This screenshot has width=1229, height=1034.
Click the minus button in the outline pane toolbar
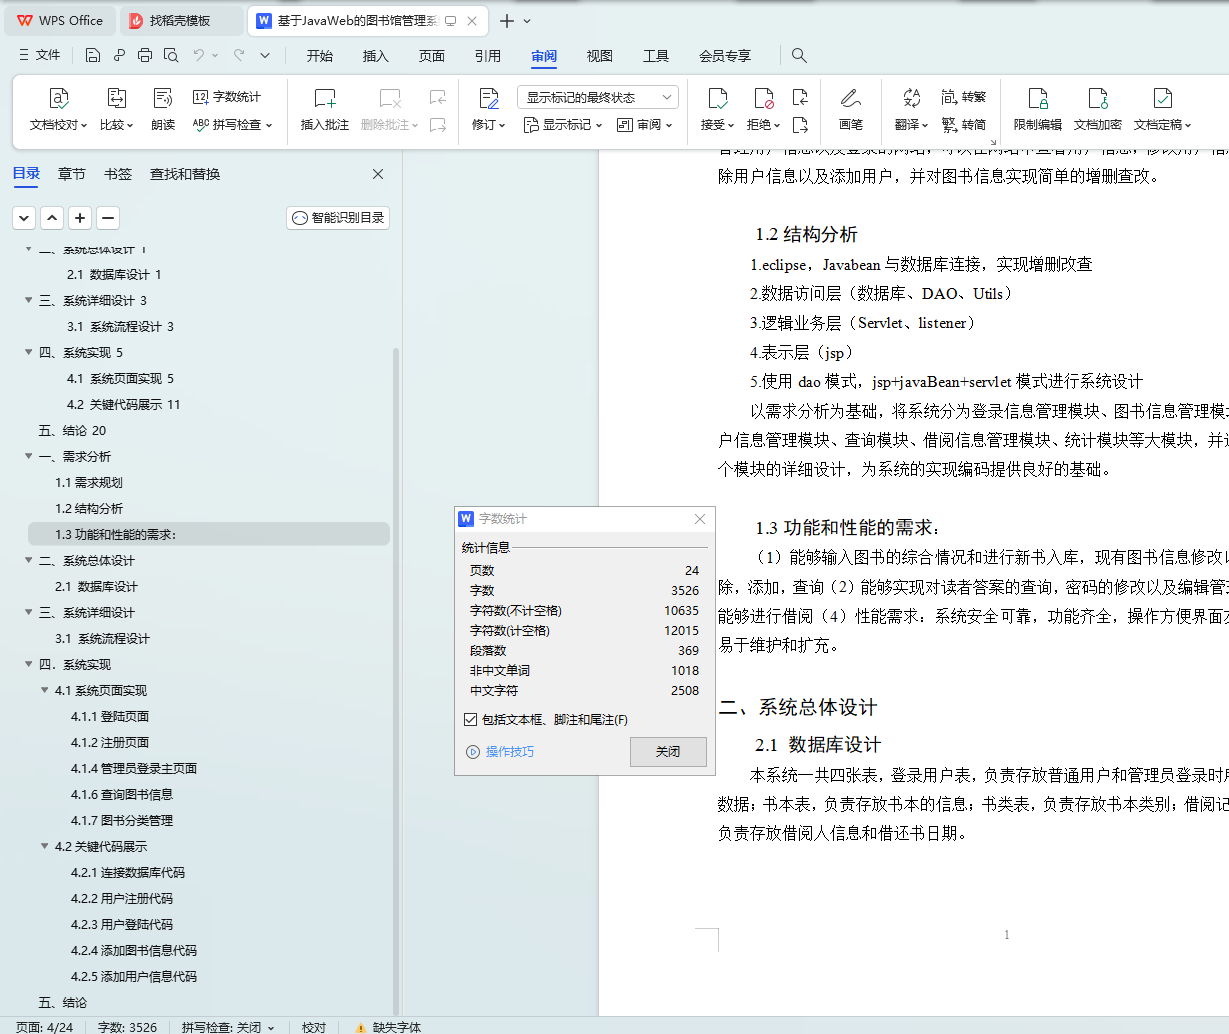coord(108,218)
